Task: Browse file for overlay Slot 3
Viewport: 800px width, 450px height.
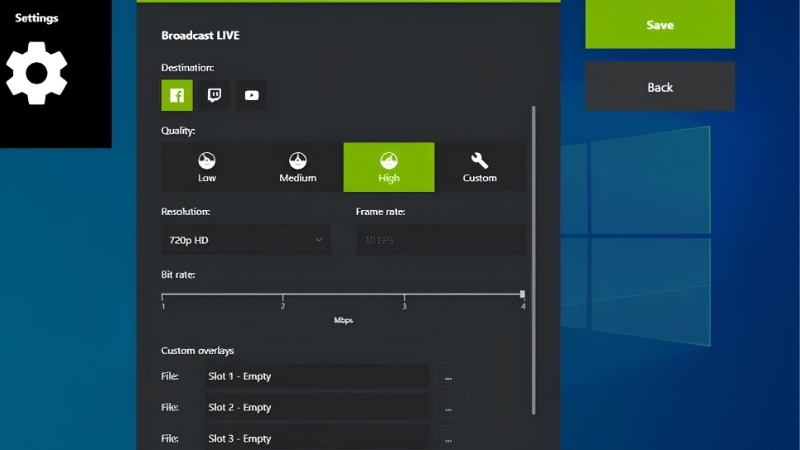Action: [448, 439]
